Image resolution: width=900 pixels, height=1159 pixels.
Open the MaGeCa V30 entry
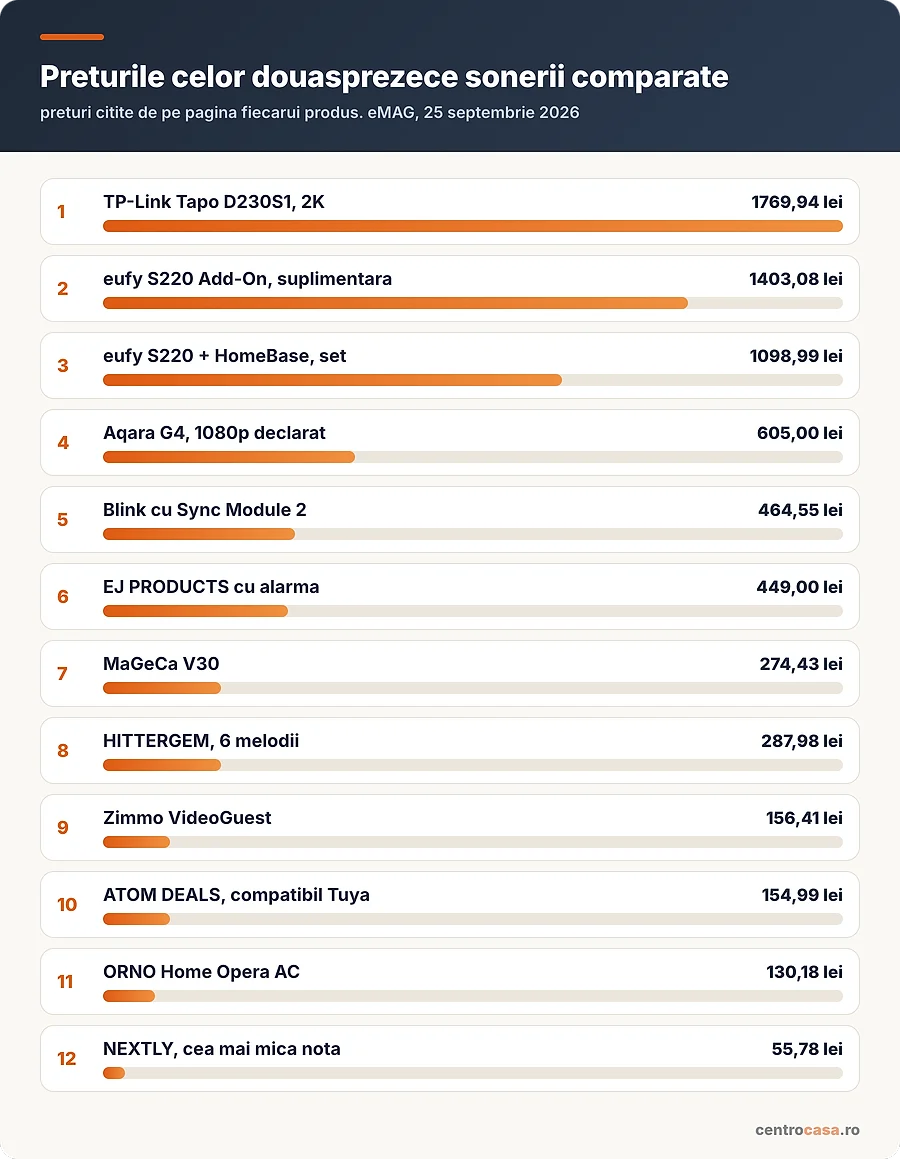click(450, 673)
